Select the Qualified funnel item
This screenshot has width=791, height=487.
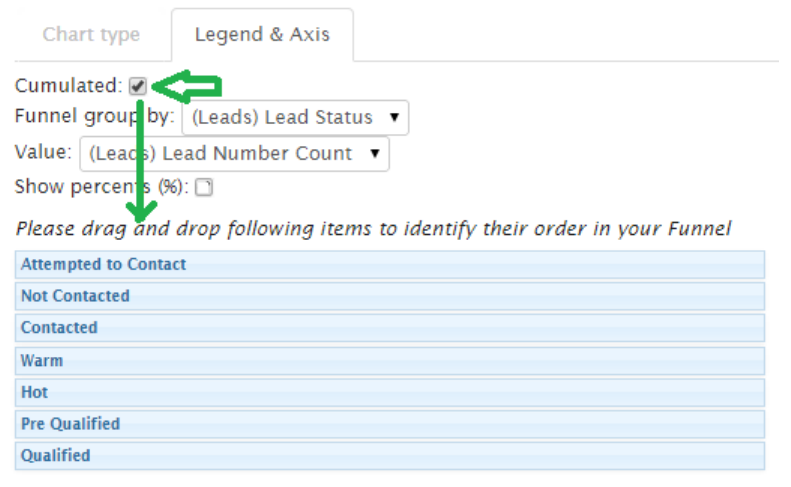[x=390, y=456]
